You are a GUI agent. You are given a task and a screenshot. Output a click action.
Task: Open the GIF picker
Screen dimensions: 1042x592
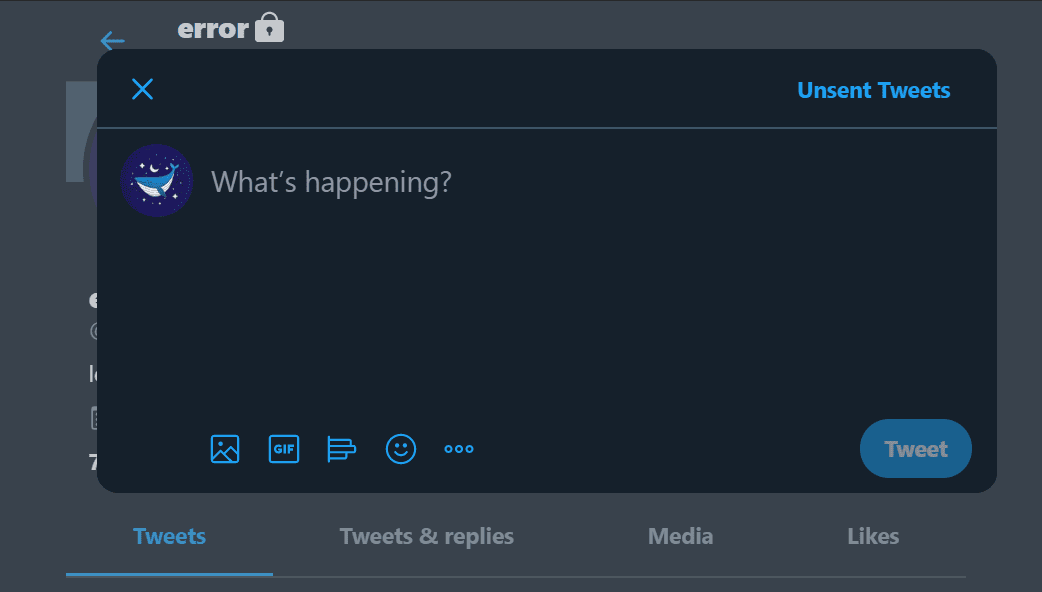pyautogui.click(x=284, y=449)
